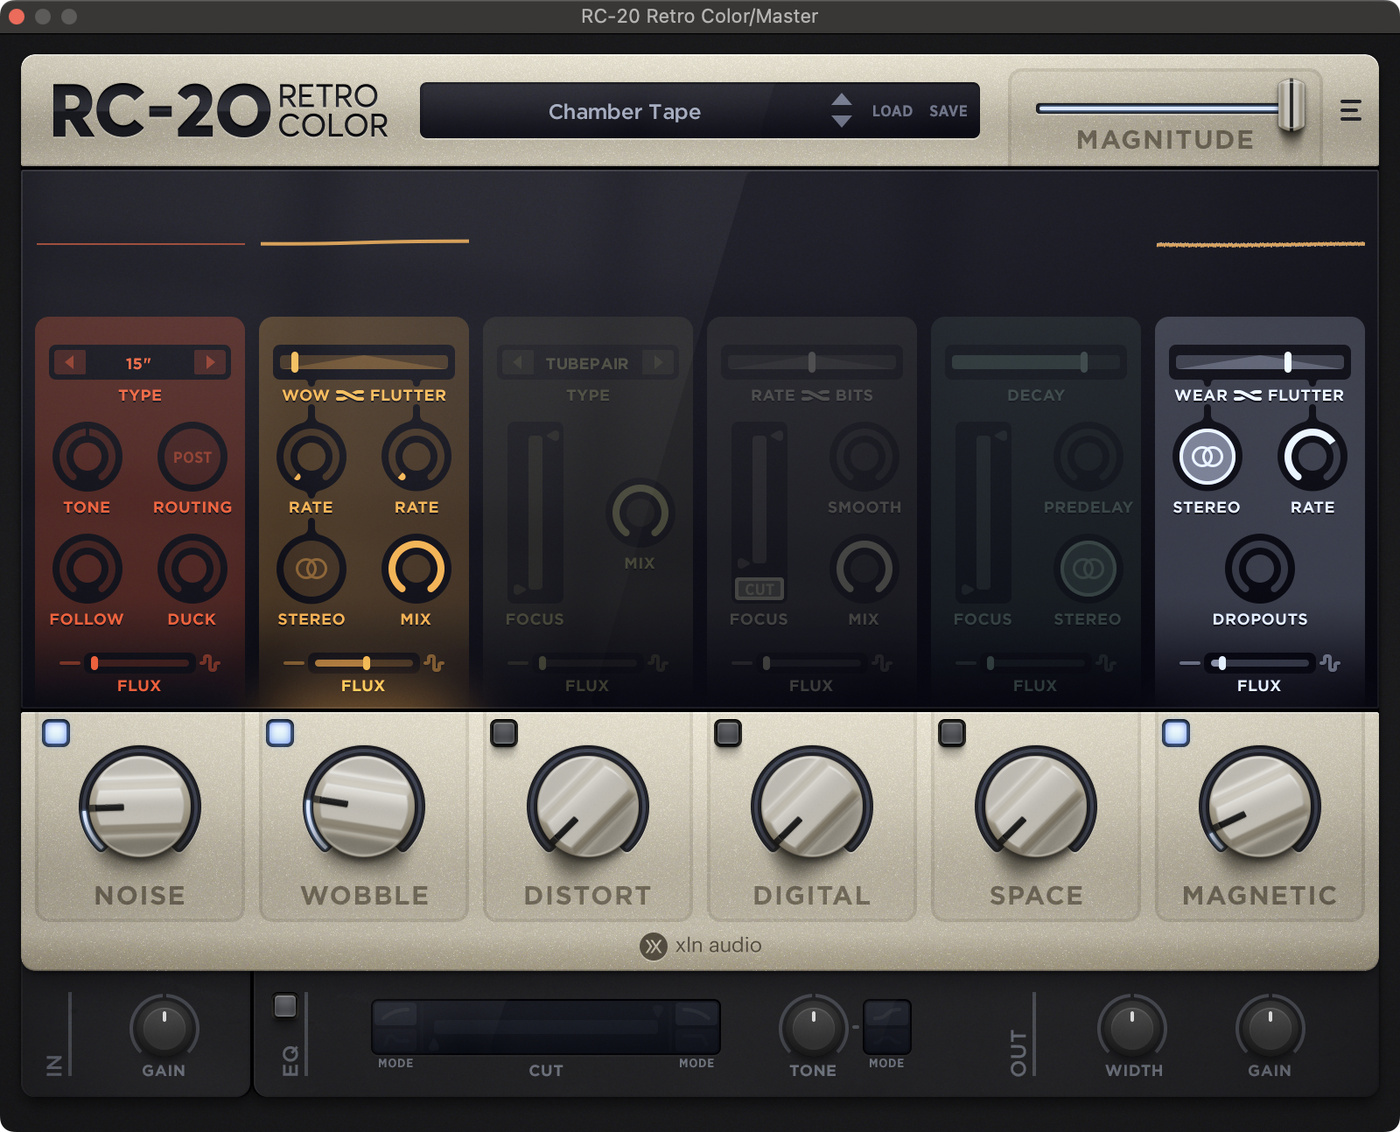Viewport: 1400px width, 1132px height.
Task: Click the Magnetic Rate knob
Action: click(1313, 457)
